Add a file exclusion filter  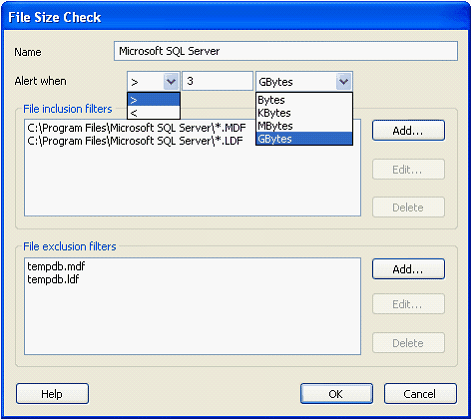point(408,269)
